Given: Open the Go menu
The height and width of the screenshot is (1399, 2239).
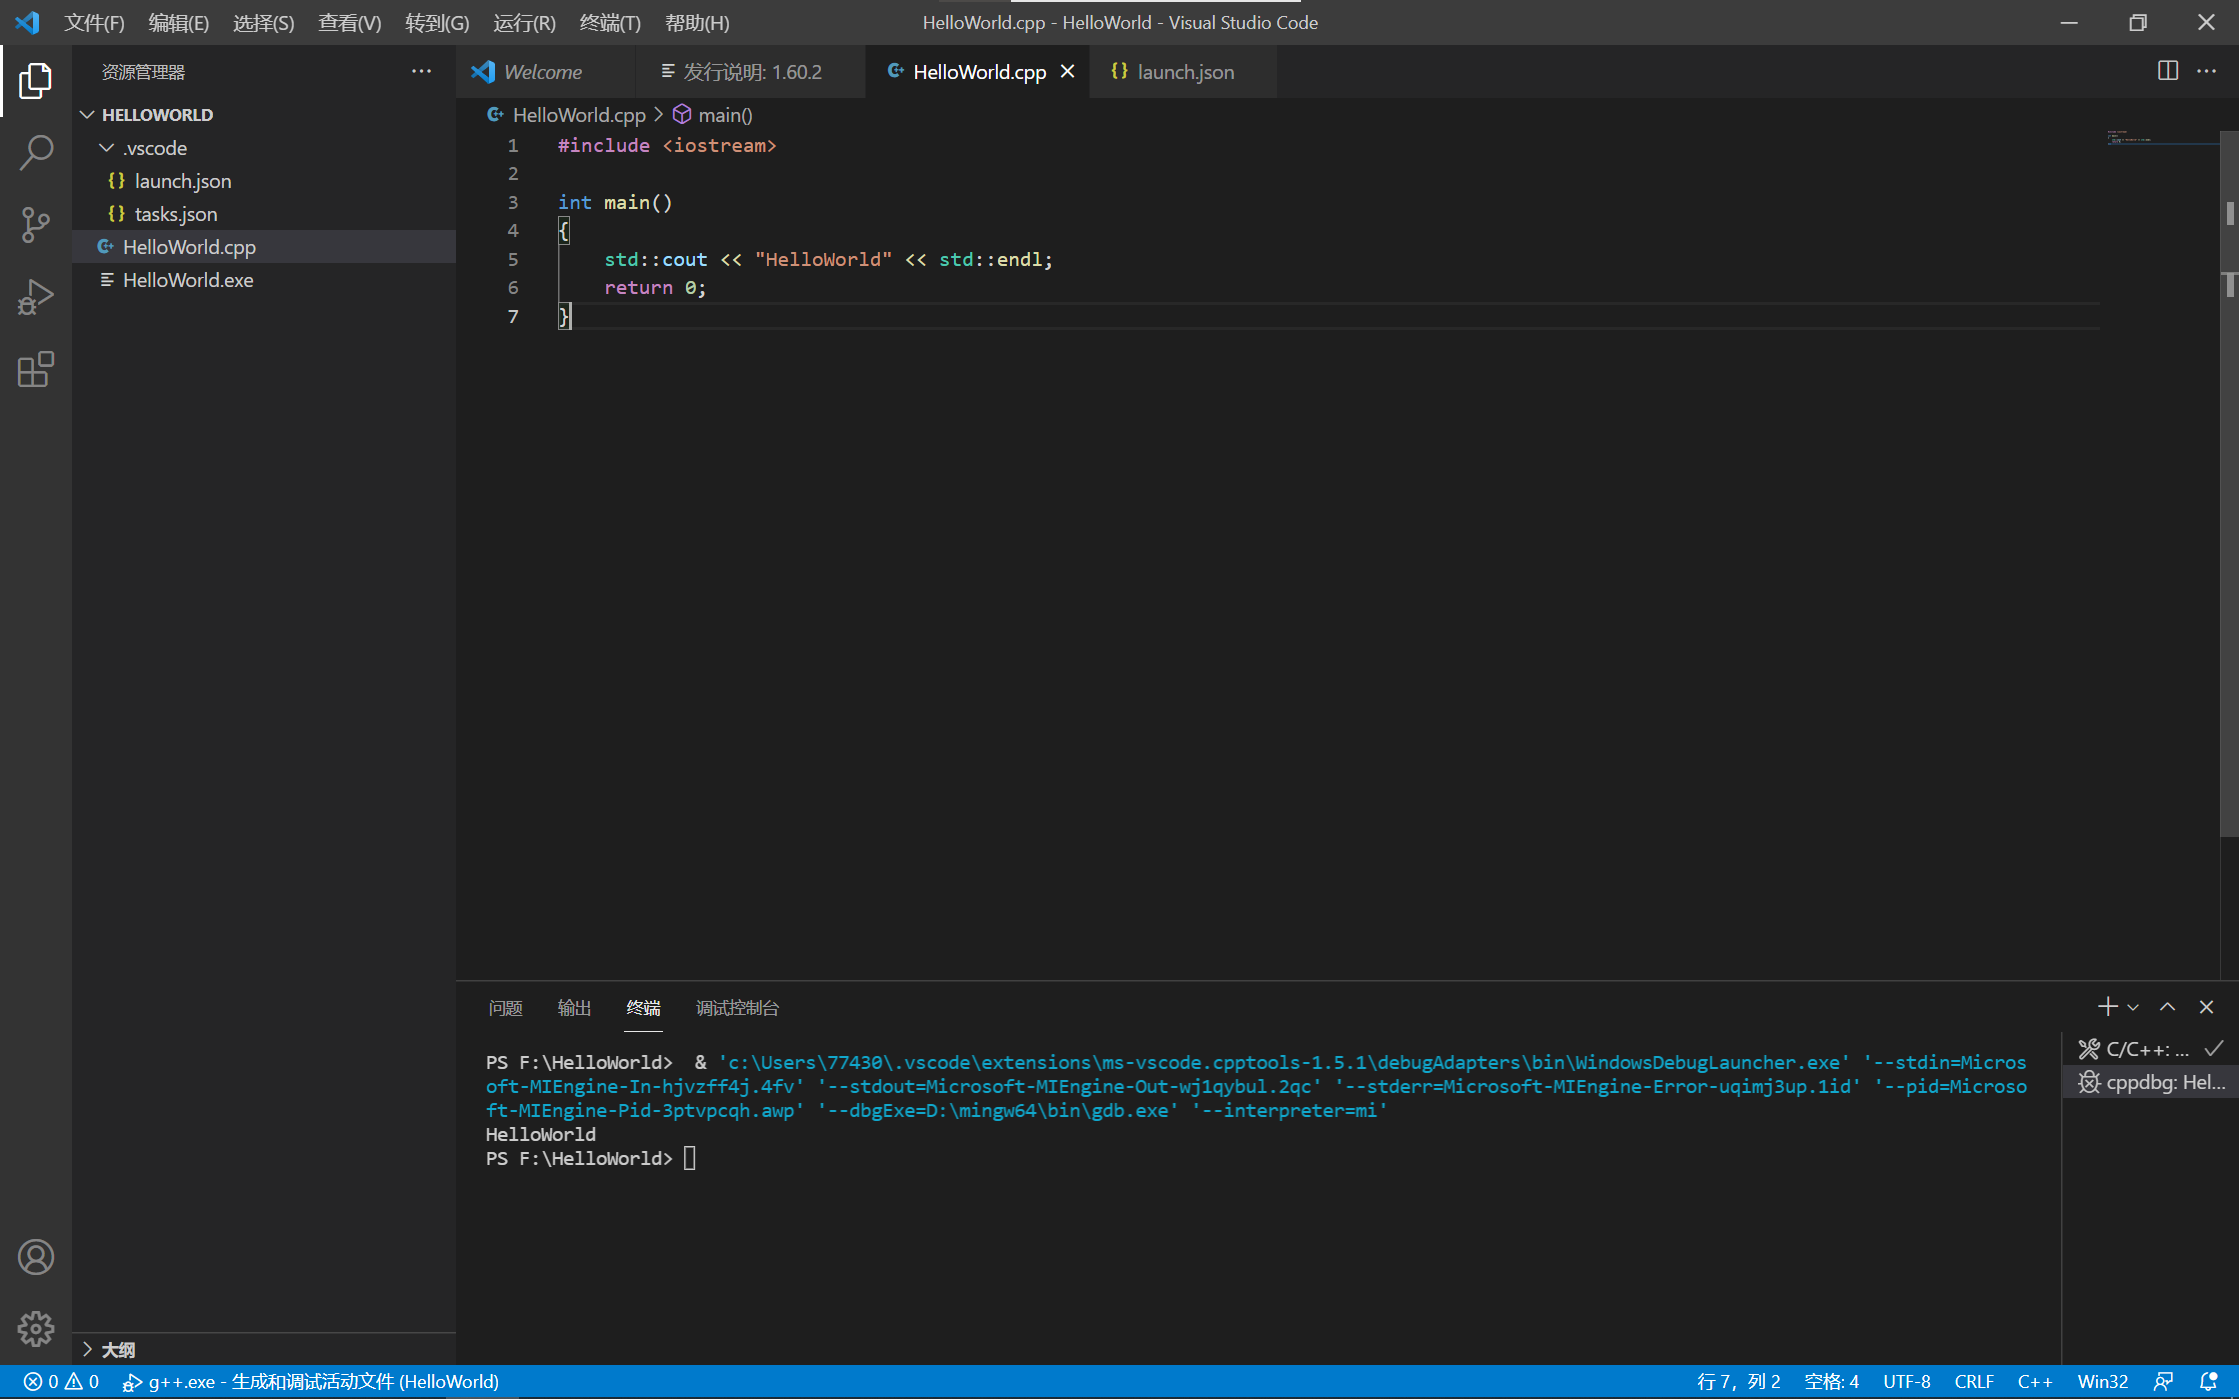Looking at the screenshot, I should click(437, 22).
